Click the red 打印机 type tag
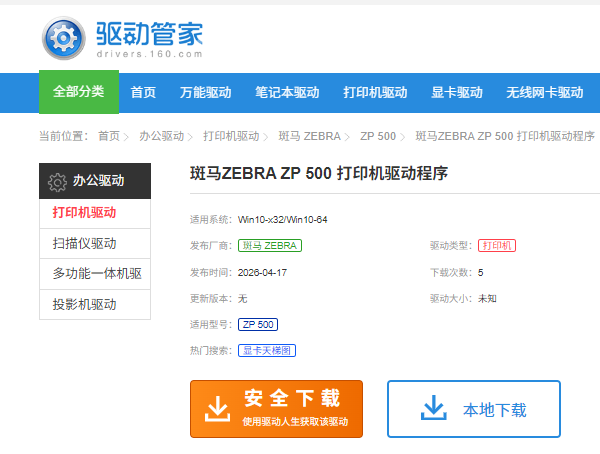600x454 pixels. point(497,245)
